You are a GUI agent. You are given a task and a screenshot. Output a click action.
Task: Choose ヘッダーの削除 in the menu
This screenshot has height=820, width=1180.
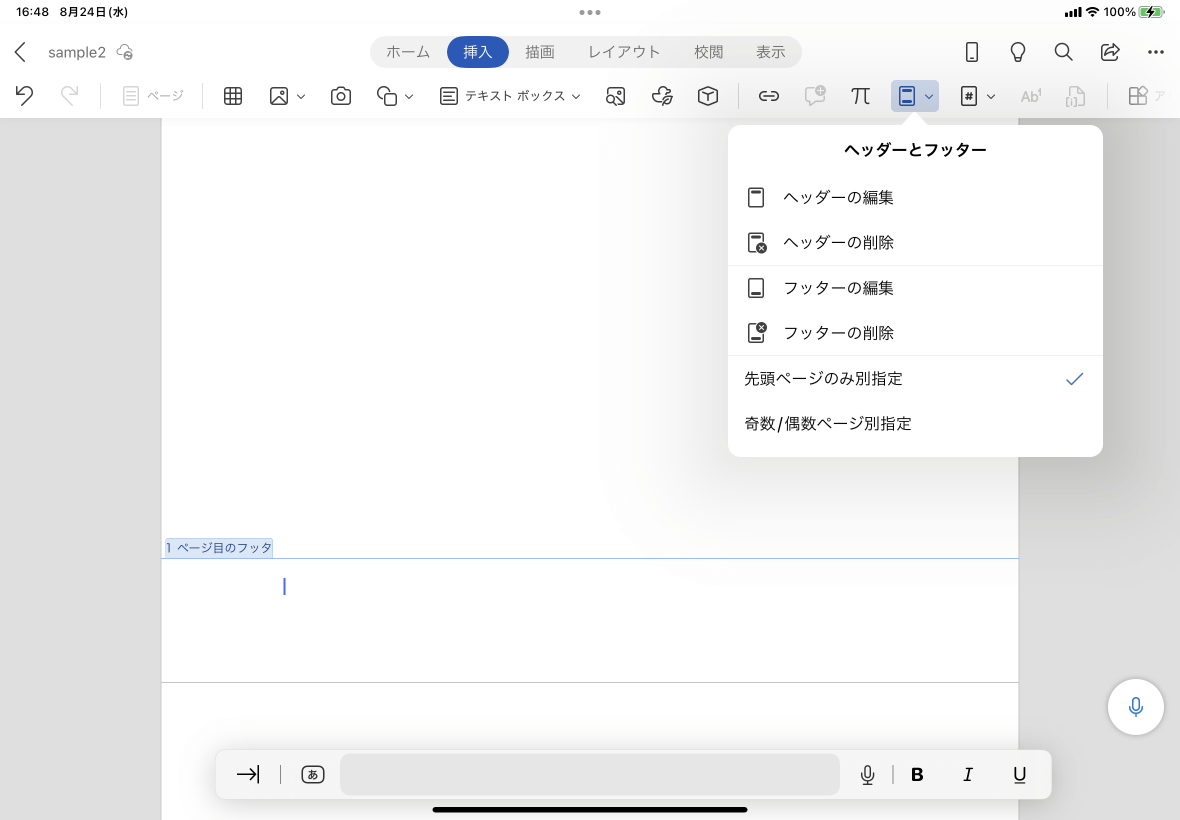coord(915,242)
